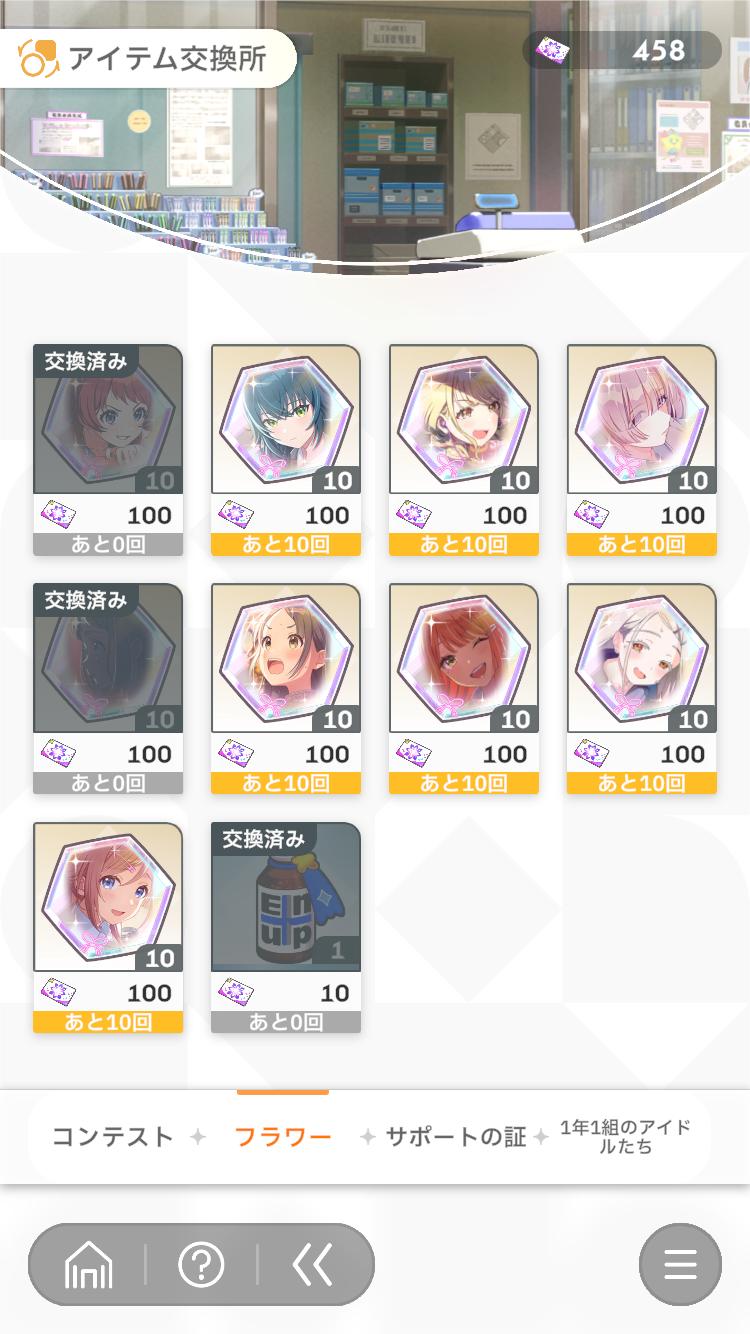Switch to the サポートの証 tab
Image resolution: width=750 pixels, height=1334 pixels.
456,1137
